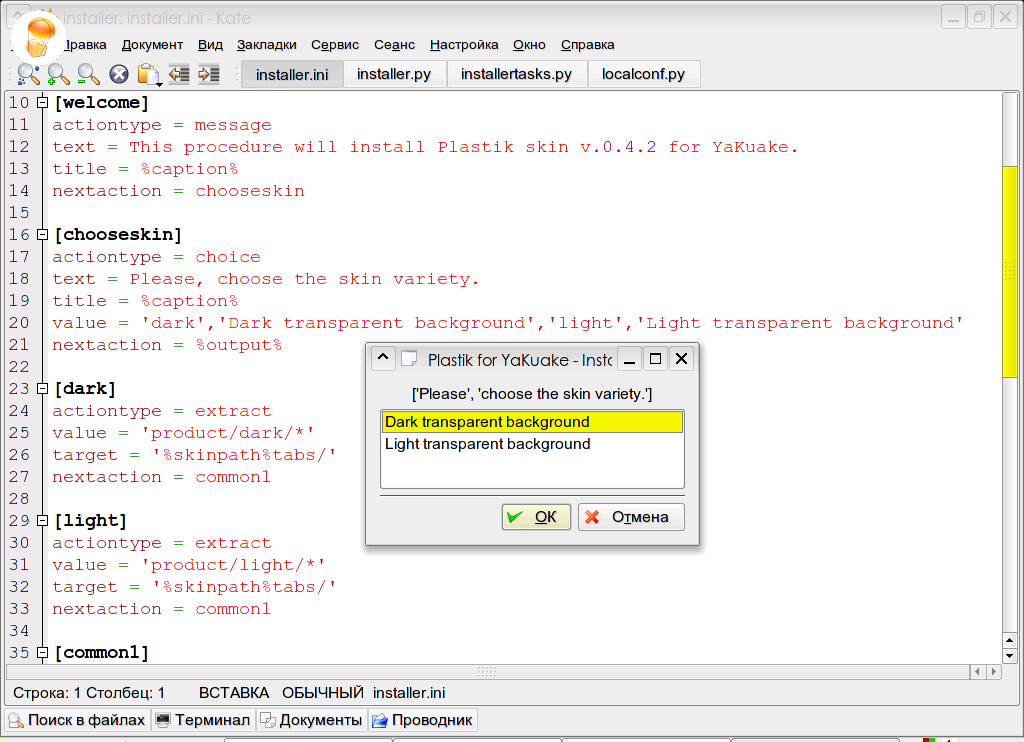Viewport: 1024px width, 742px height.
Task: Click line "value = 'product/light/*'"
Action: (189, 565)
